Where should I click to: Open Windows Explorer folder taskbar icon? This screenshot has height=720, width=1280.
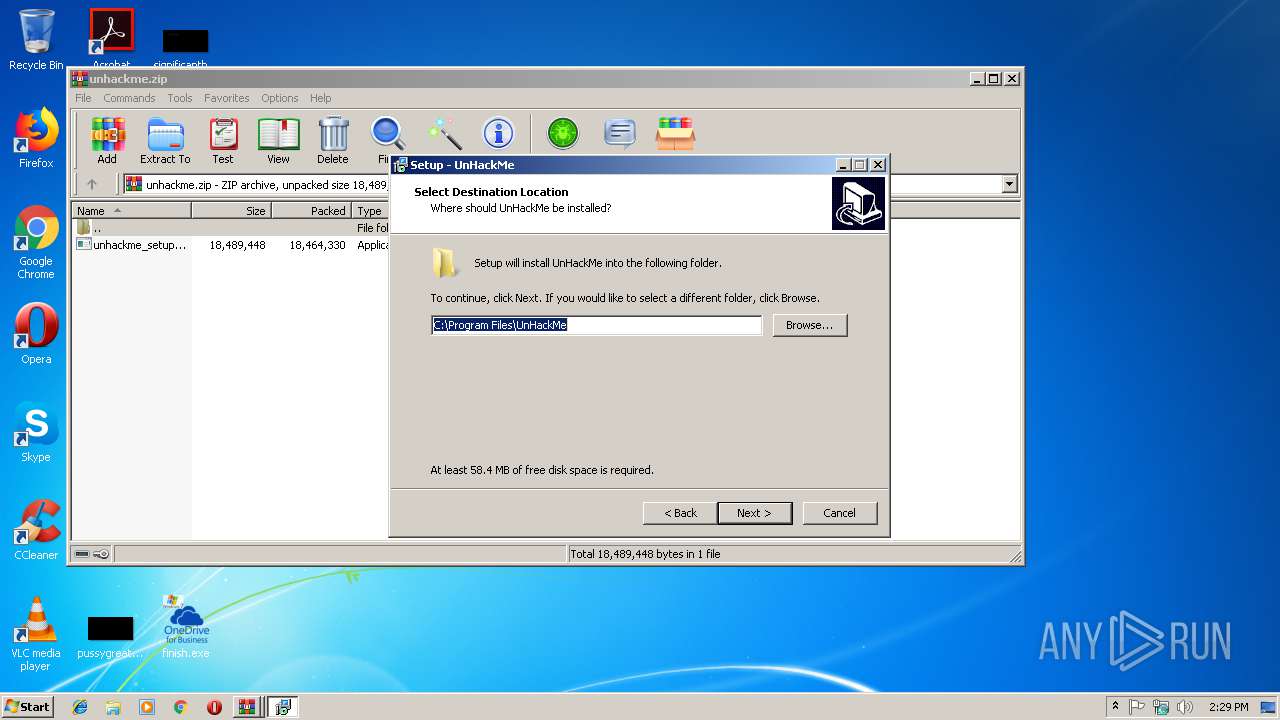[113, 707]
